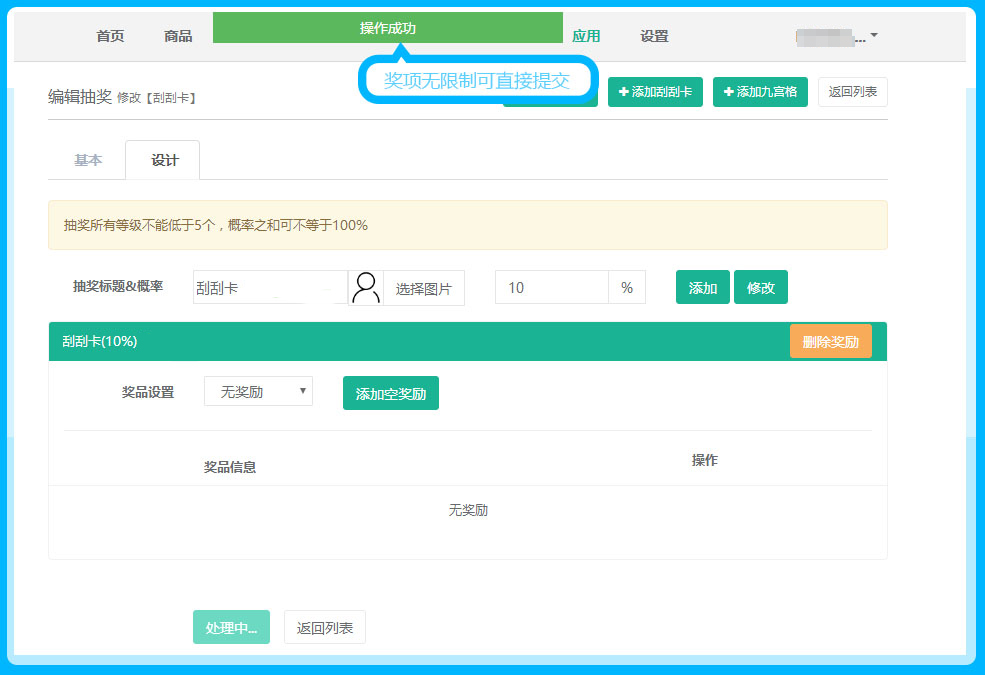The width and height of the screenshot is (985, 675).
Task: Click the top 返回列表 button
Action: tap(852, 92)
